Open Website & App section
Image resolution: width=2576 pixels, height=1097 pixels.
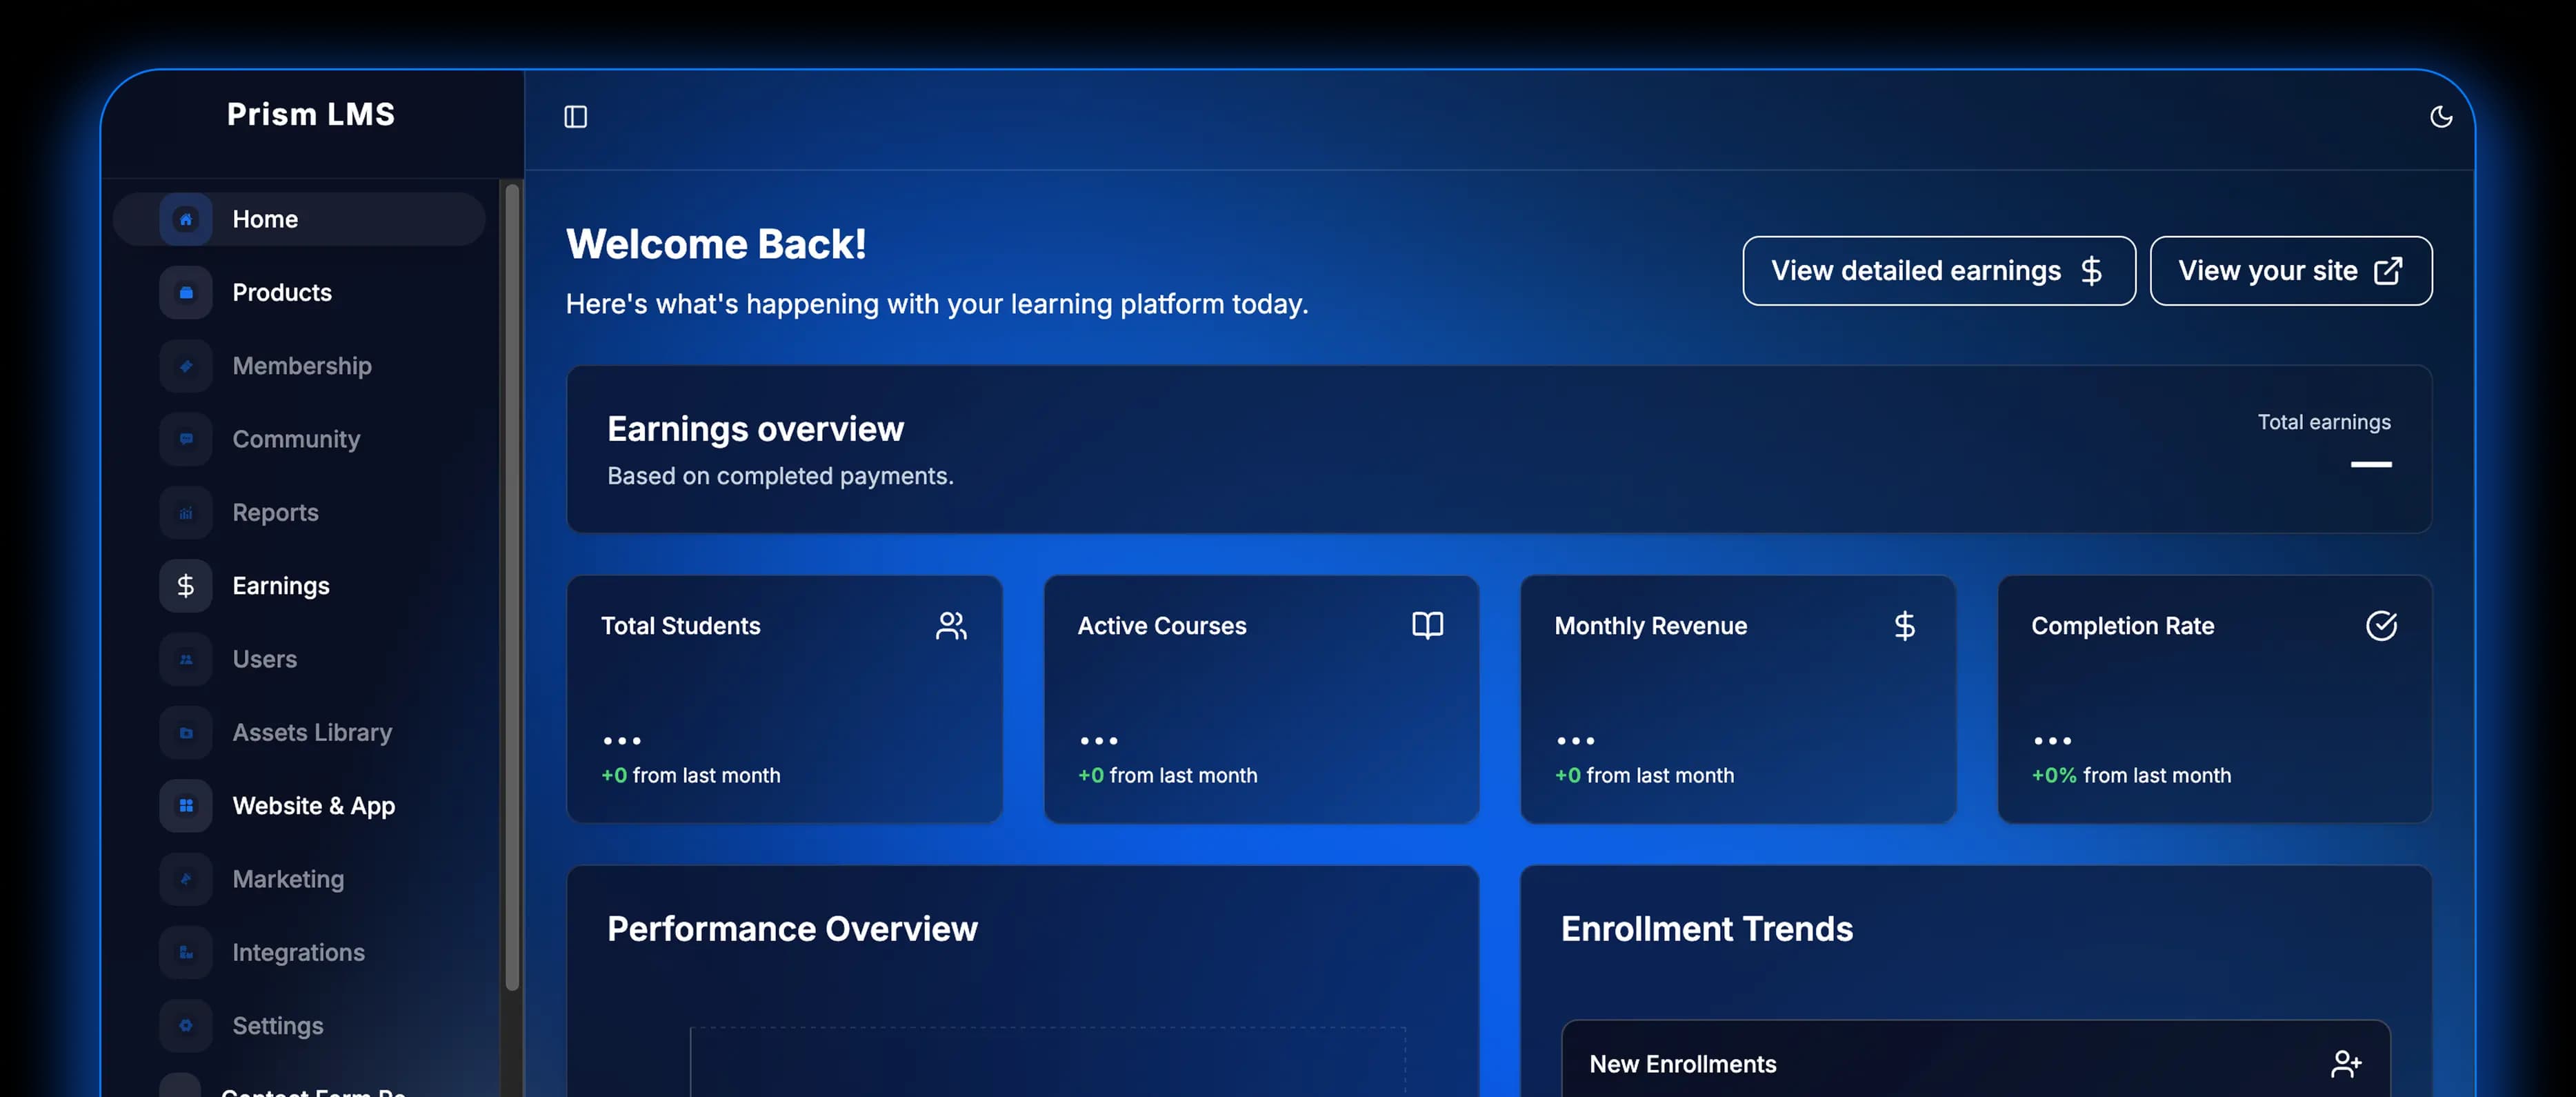(299, 806)
